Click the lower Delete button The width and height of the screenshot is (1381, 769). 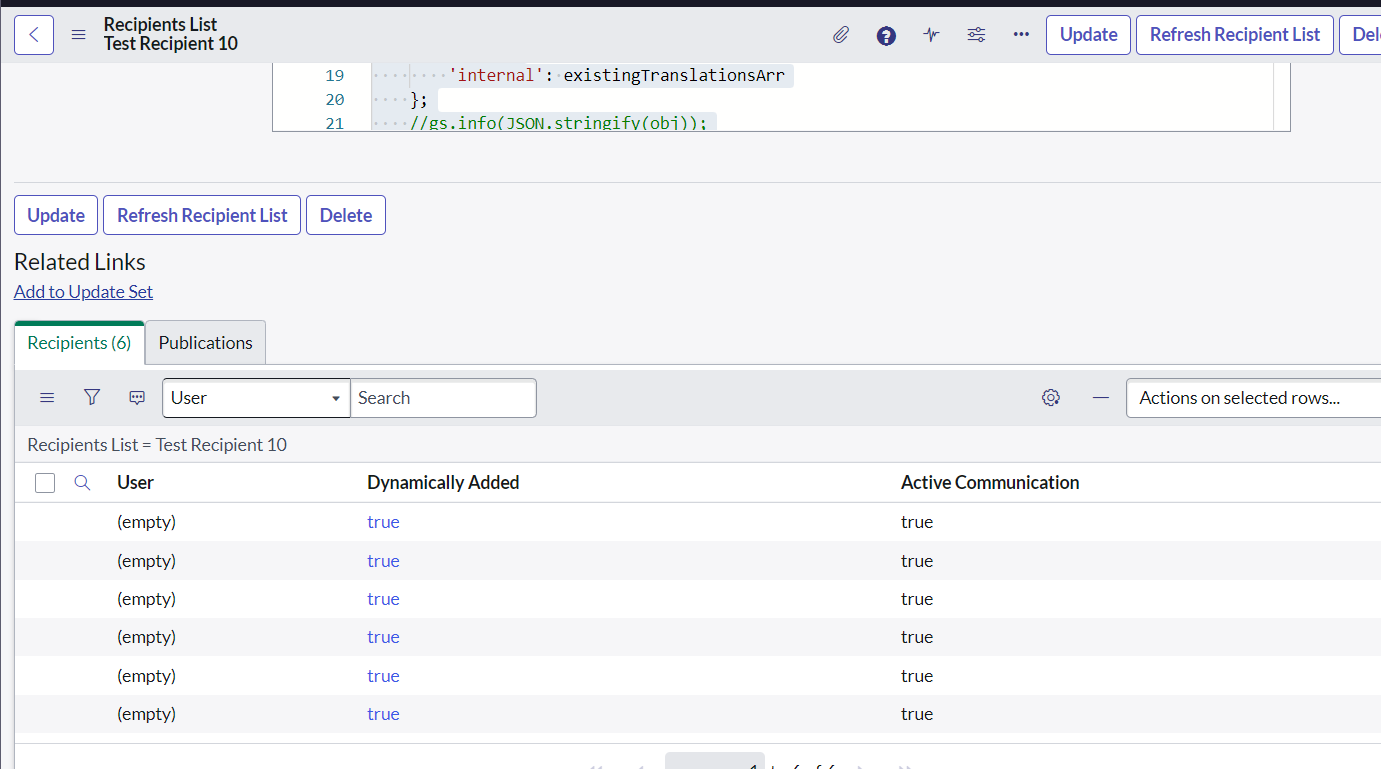click(x=346, y=215)
